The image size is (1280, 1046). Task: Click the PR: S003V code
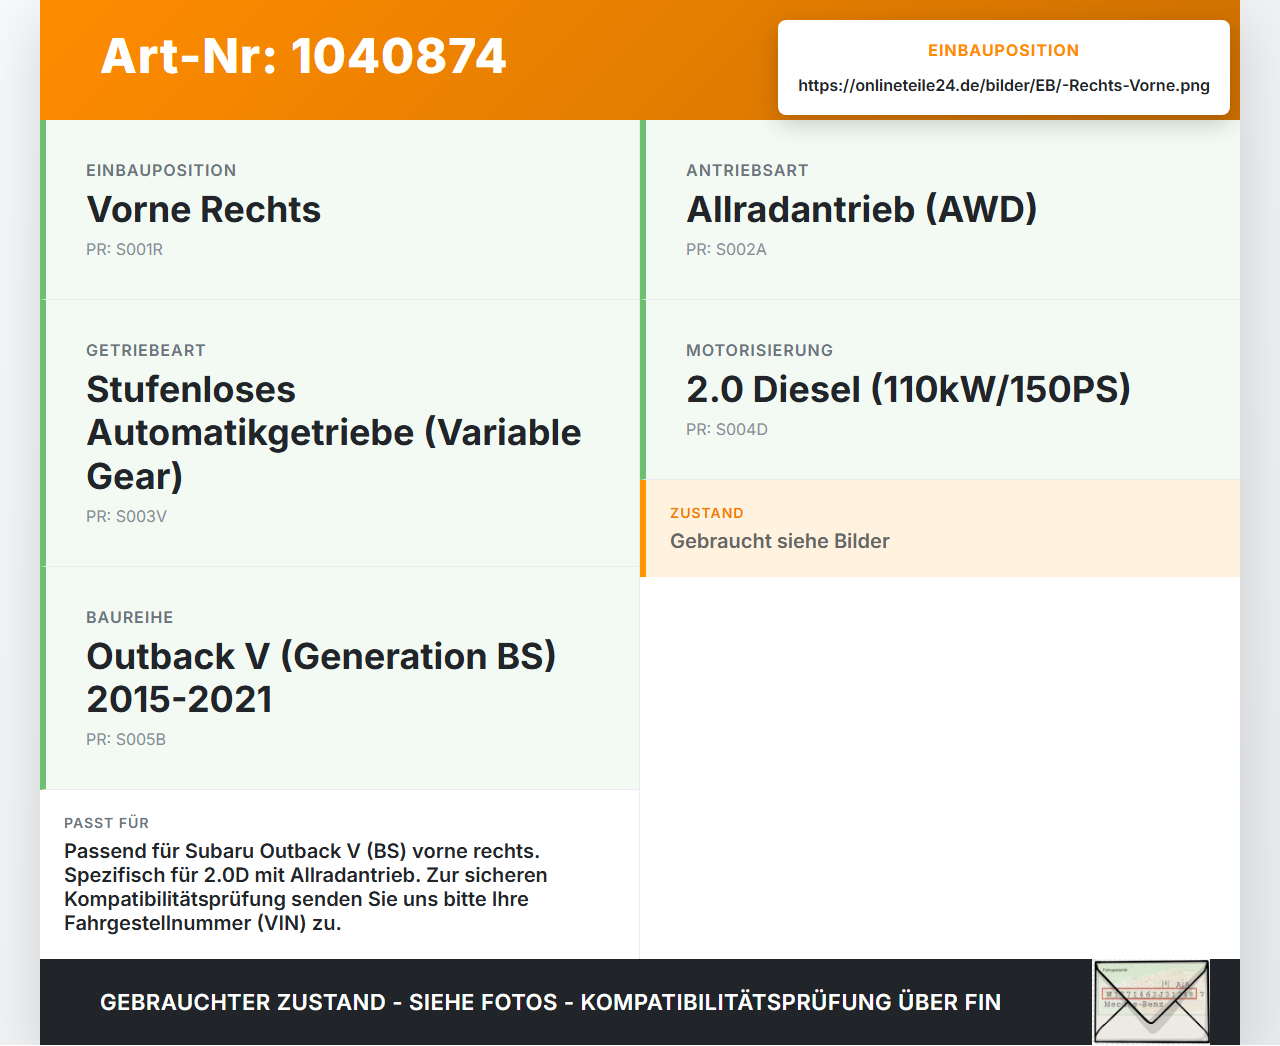(x=126, y=516)
